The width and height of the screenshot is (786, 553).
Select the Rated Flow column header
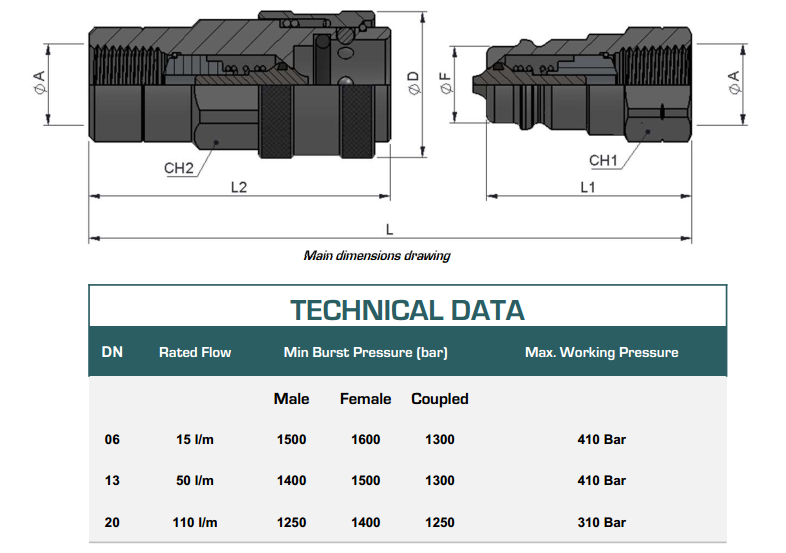pos(195,352)
